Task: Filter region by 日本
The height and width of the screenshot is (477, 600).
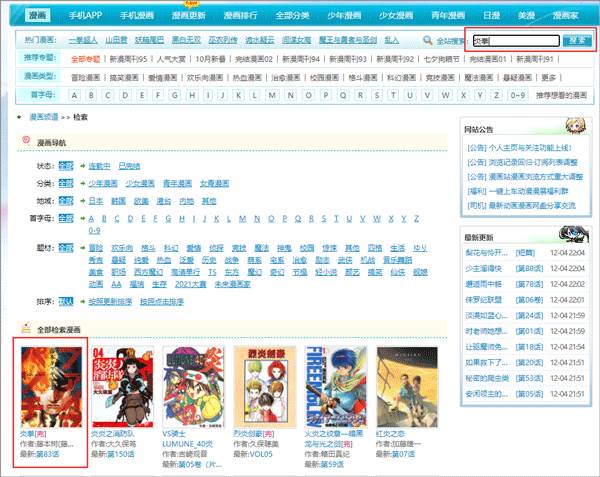Action: tap(96, 199)
